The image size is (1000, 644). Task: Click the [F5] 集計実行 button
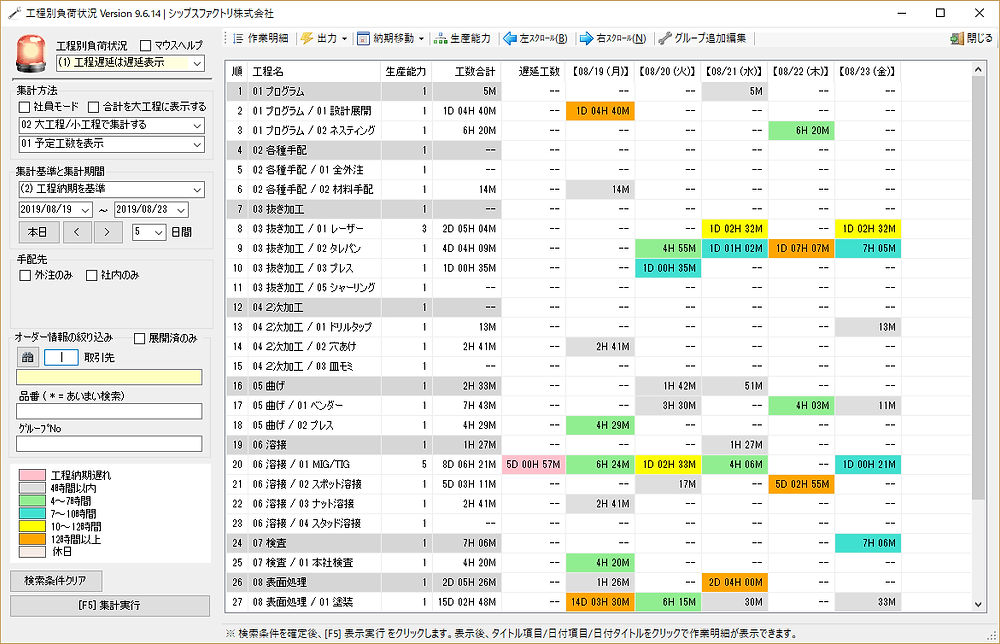coord(110,606)
